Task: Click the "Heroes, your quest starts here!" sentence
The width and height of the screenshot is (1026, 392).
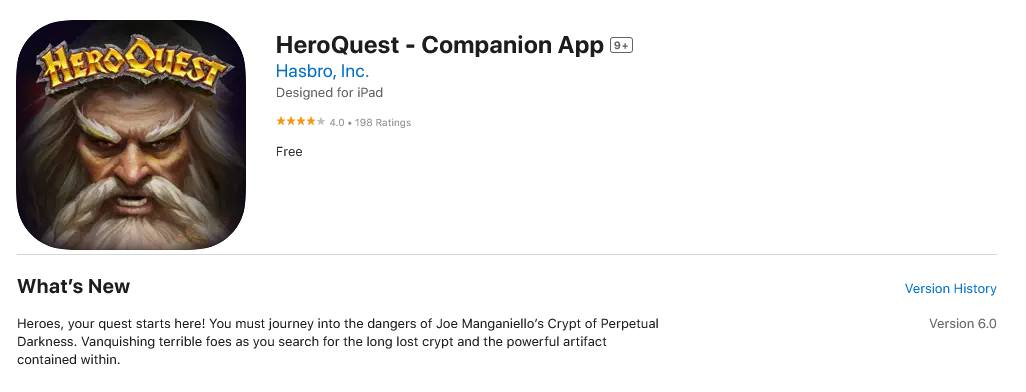Action: coord(111,324)
